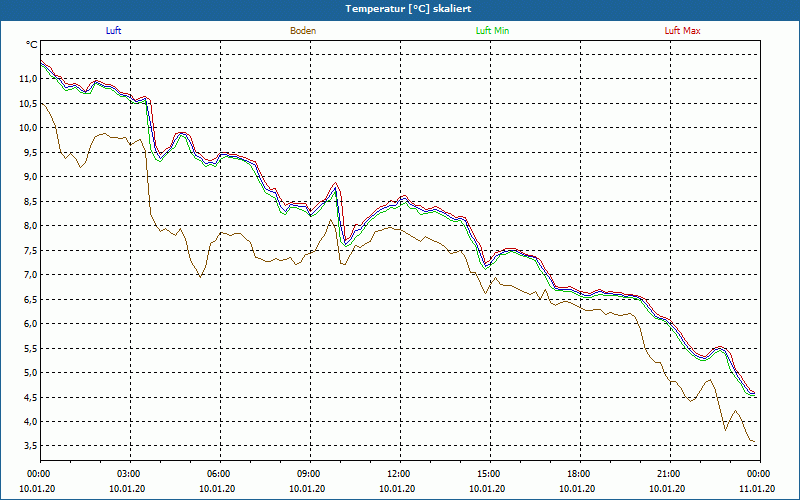
Task: Click the 21:00 time axis label
Action: coord(667,474)
